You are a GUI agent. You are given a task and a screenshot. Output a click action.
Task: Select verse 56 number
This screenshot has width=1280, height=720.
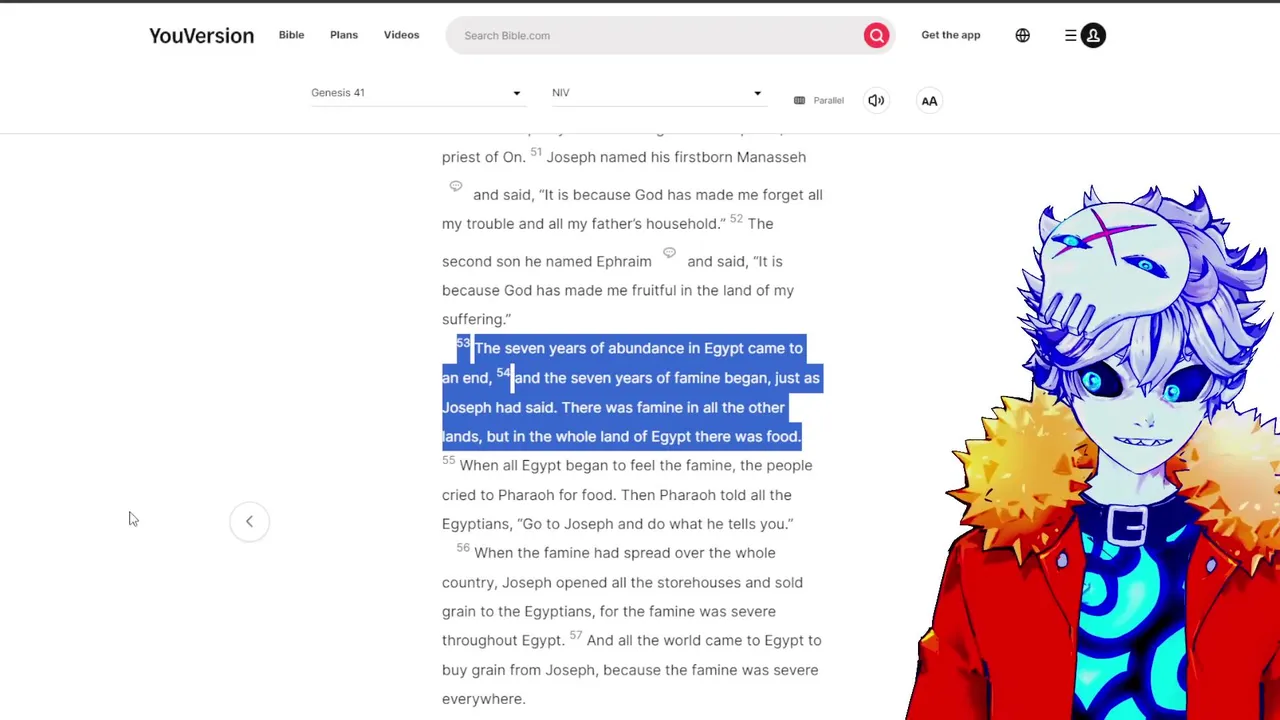click(x=463, y=547)
